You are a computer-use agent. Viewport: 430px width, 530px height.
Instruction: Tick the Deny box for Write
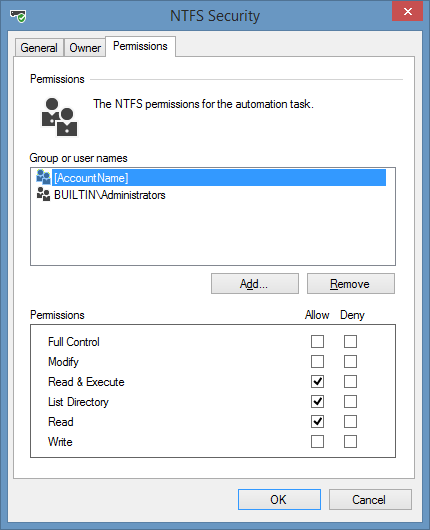point(350,441)
